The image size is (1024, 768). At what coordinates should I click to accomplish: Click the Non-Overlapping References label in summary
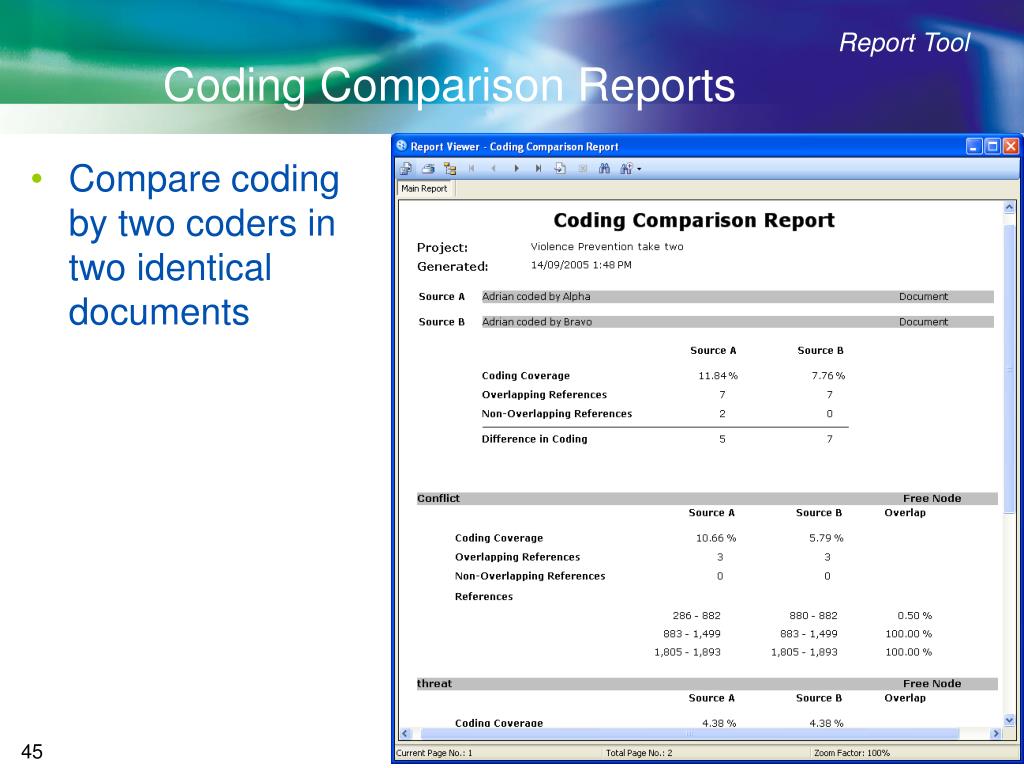pyautogui.click(x=556, y=413)
